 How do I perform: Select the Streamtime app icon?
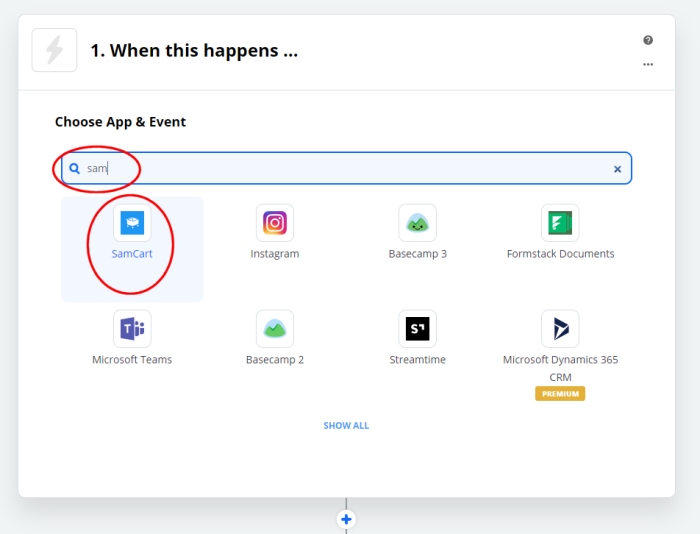click(x=417, y=329)
